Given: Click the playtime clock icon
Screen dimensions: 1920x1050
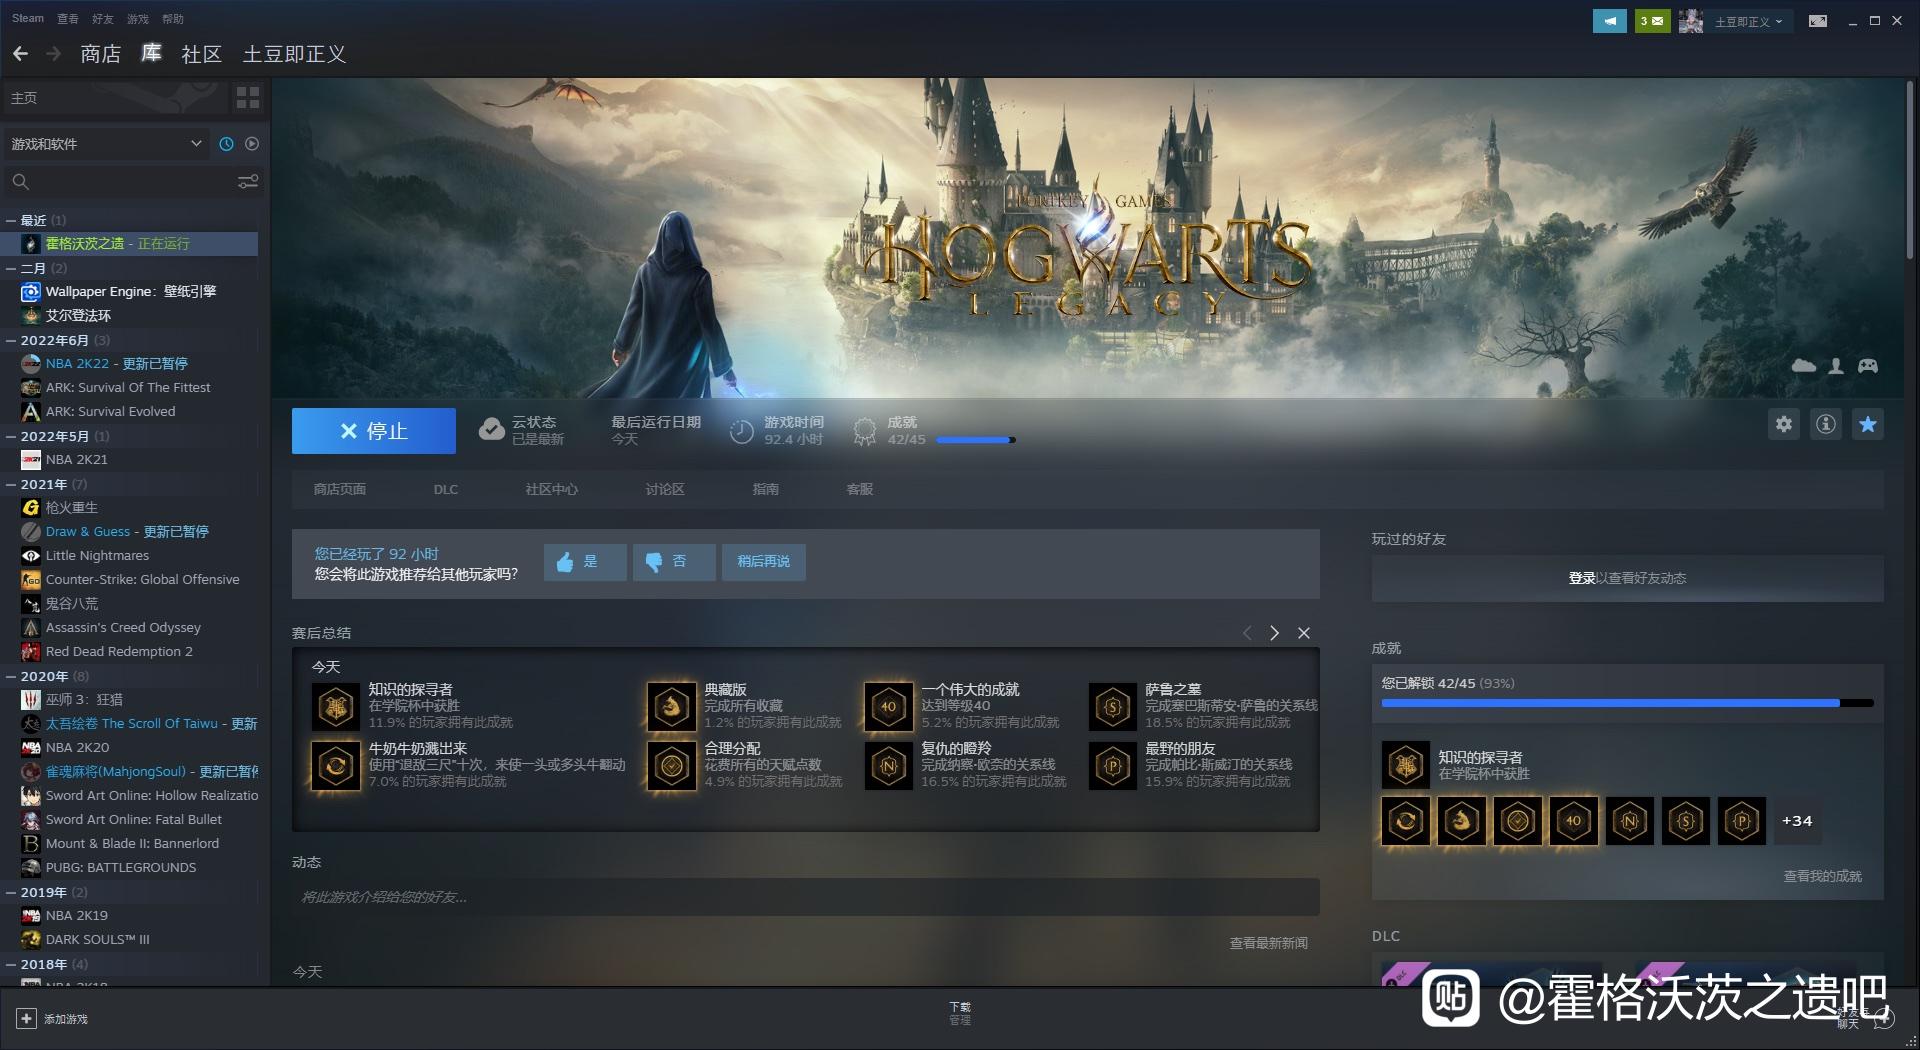Looking at the screenshot, I should pyautogui.click(x=741, y=432).
